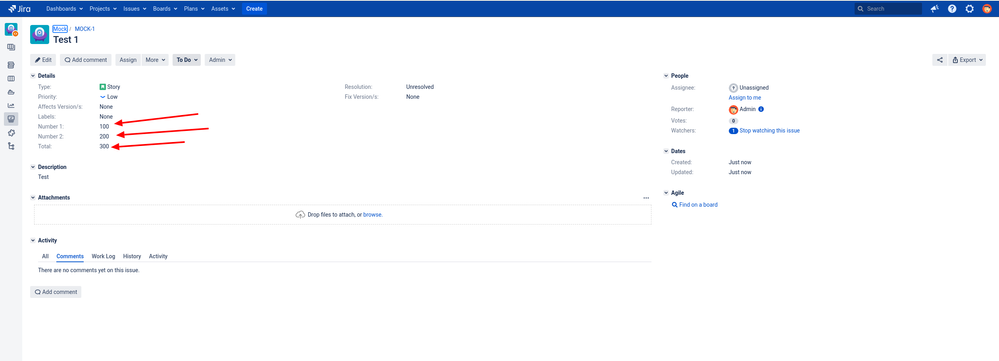999x361 pixels.
Task: Collapse the People section
Action: point(666,76)
